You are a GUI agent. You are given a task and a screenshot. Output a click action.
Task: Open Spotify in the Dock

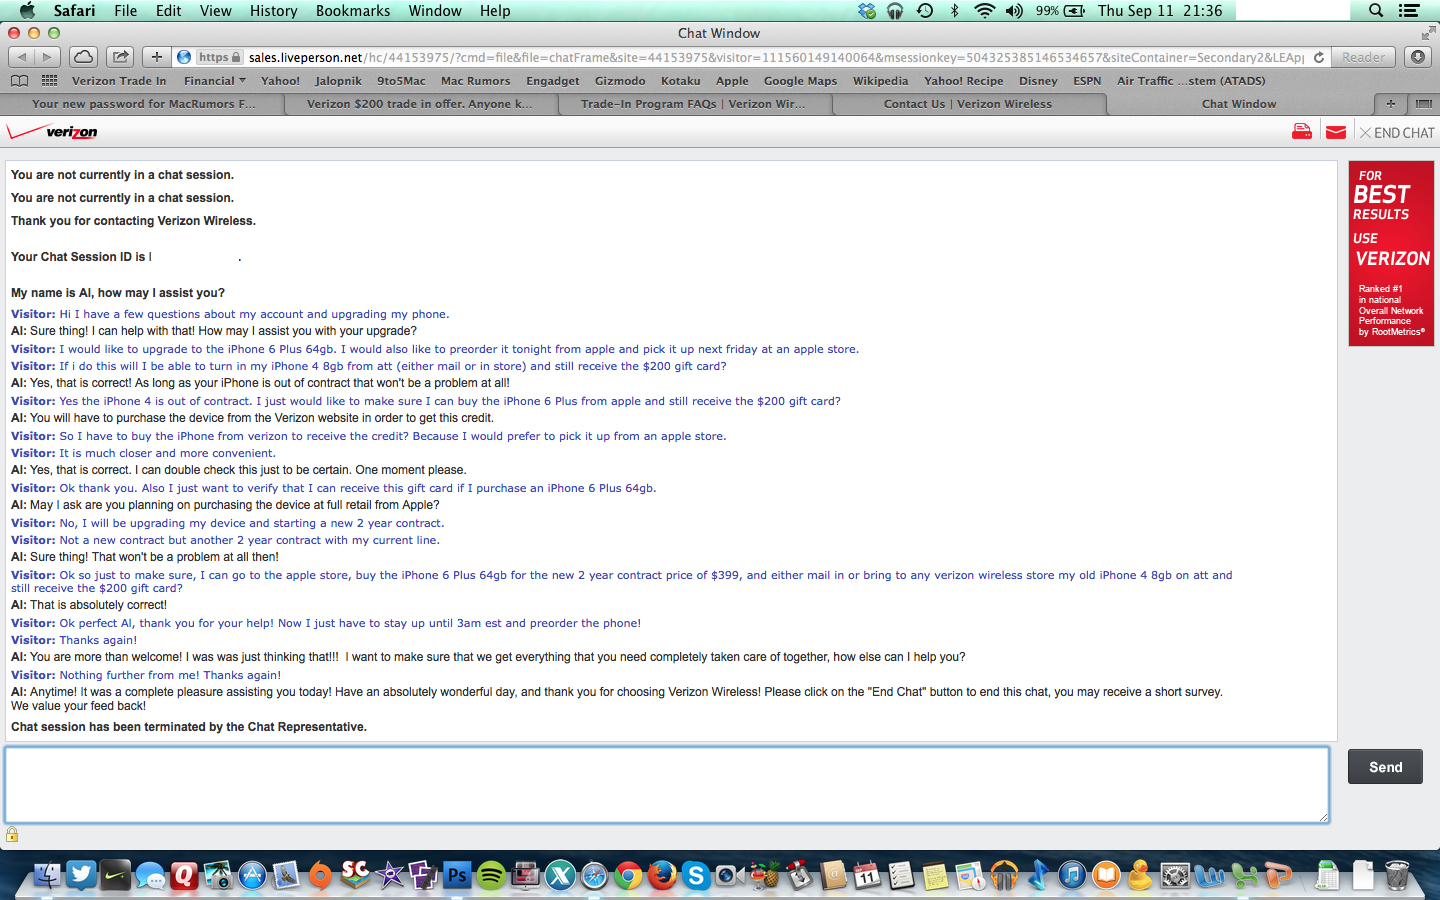[491, 876]
